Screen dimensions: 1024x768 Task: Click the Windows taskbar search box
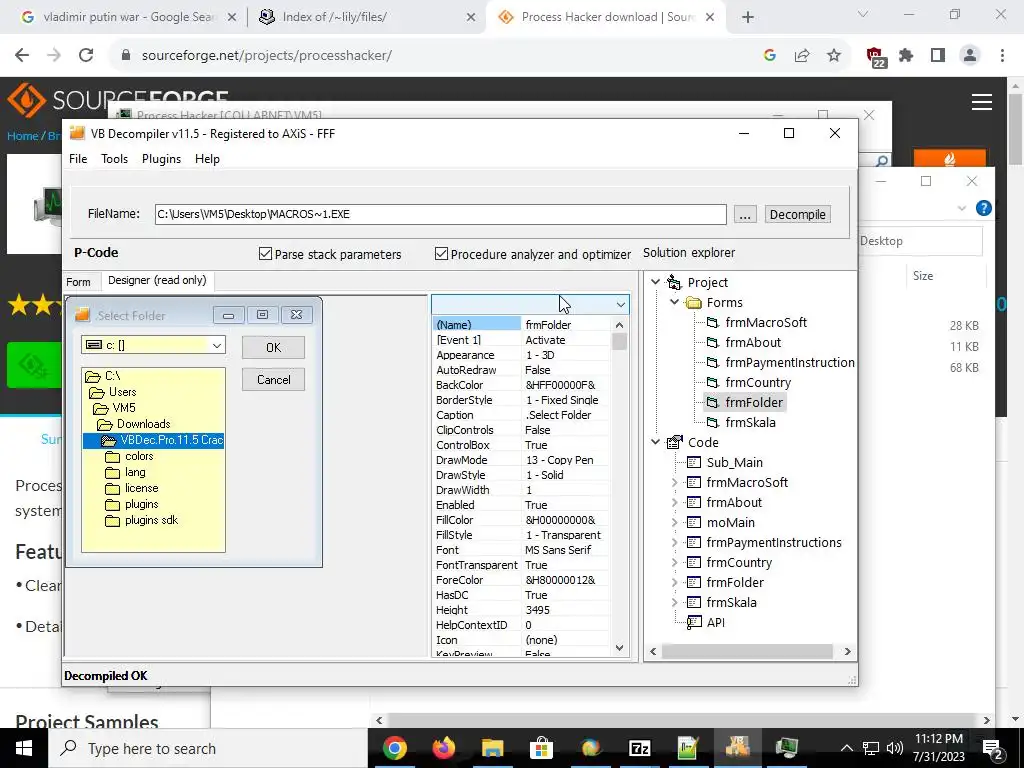tap(208, 748)
